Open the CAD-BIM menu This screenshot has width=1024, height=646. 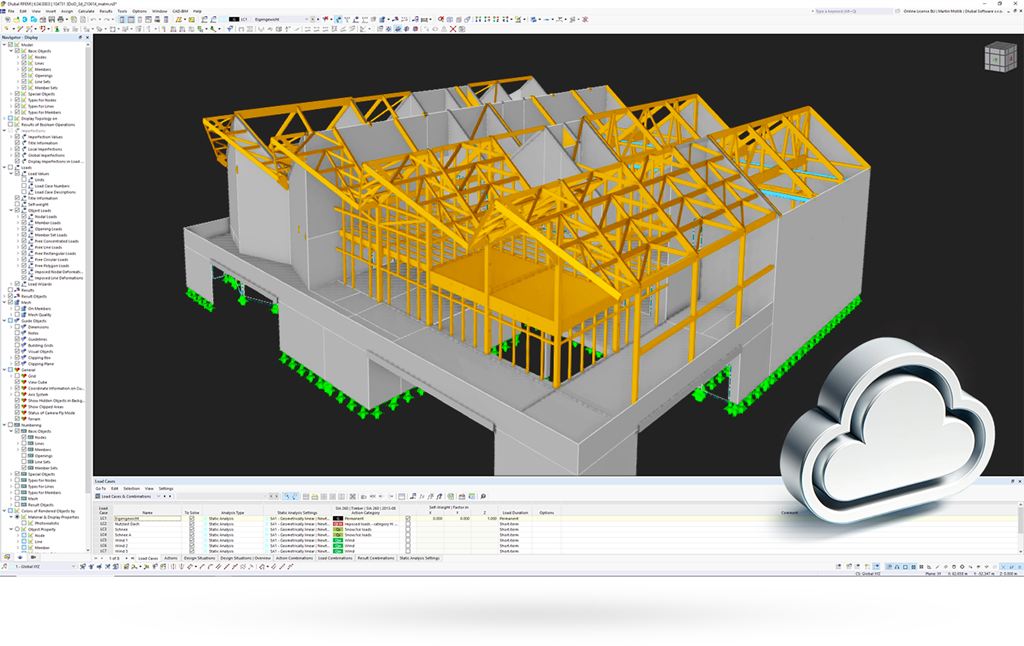point(180,11)
